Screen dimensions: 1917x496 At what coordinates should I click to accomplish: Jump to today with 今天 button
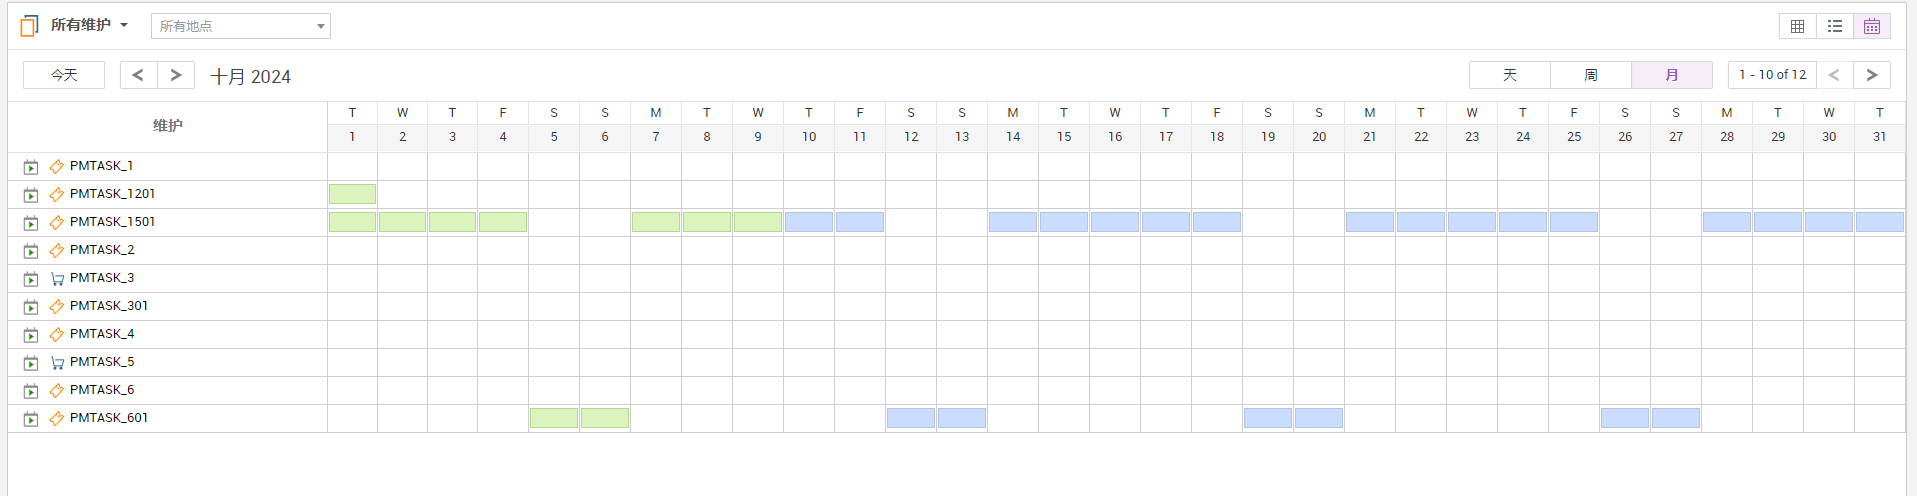pyautogui.click(x=64, y=75)
